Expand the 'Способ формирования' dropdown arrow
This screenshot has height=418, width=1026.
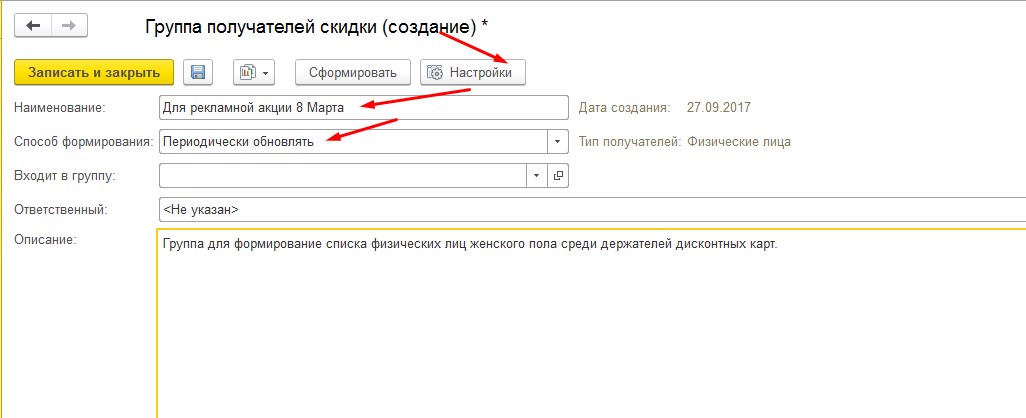(x=558, y=142)
